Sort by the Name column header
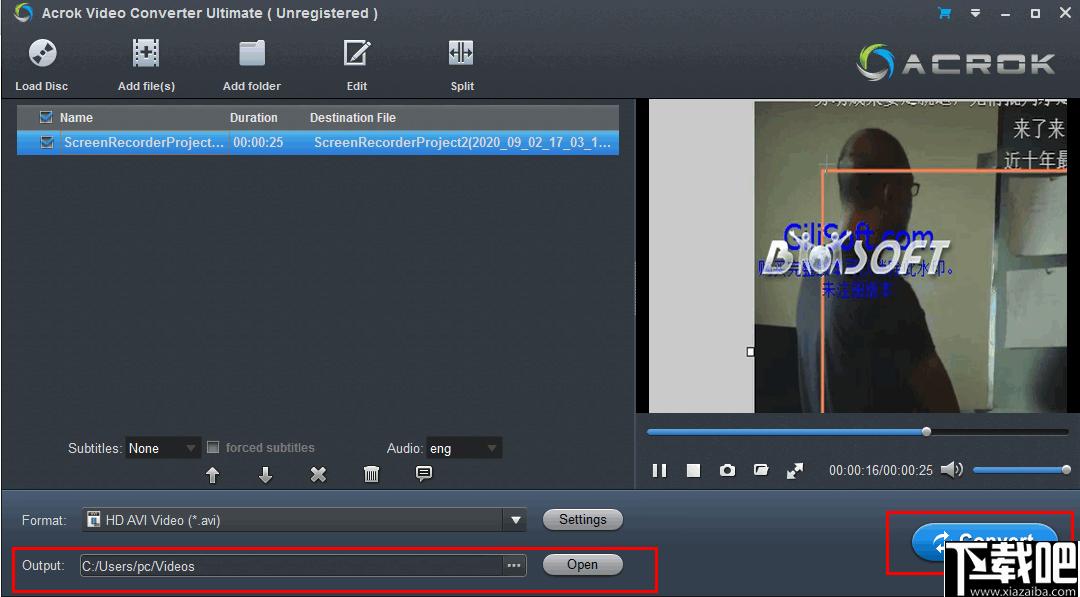 tap(76, 118)
